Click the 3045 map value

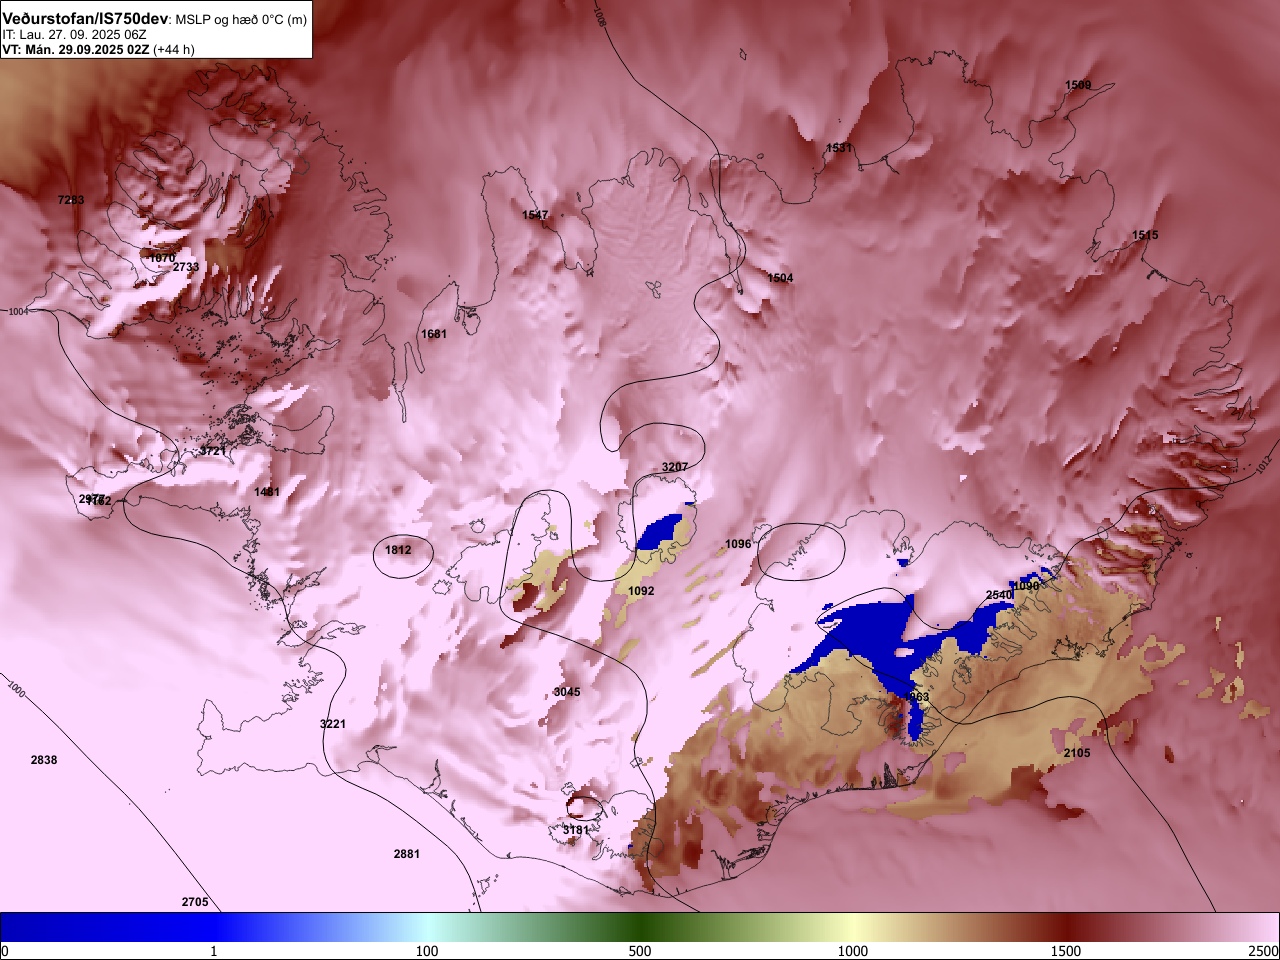click(567, 692)
